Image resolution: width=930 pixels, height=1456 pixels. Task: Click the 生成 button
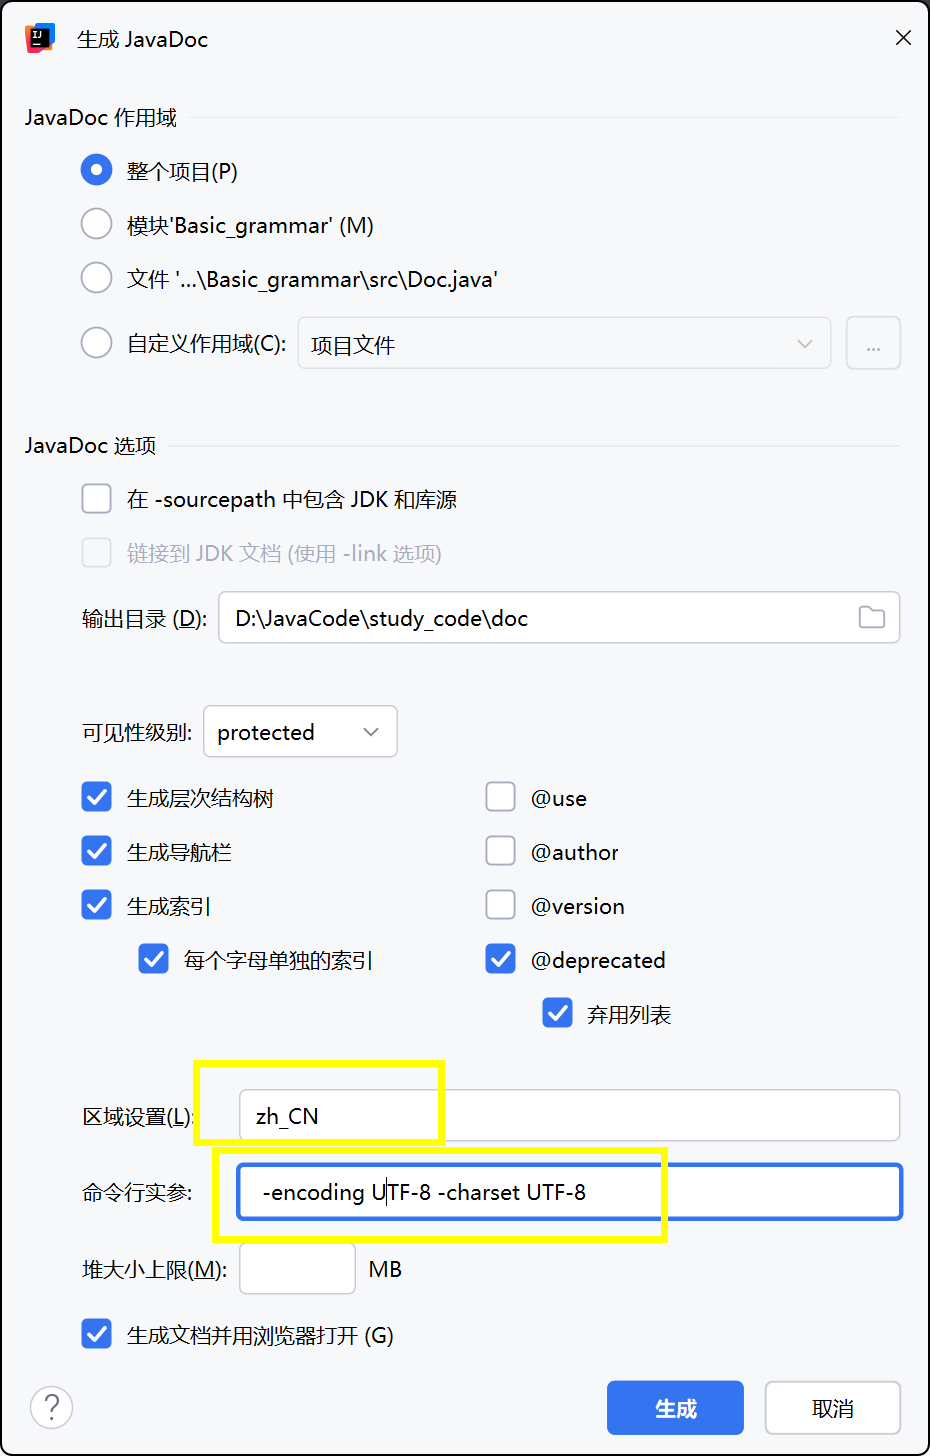tap(675, 1408)
